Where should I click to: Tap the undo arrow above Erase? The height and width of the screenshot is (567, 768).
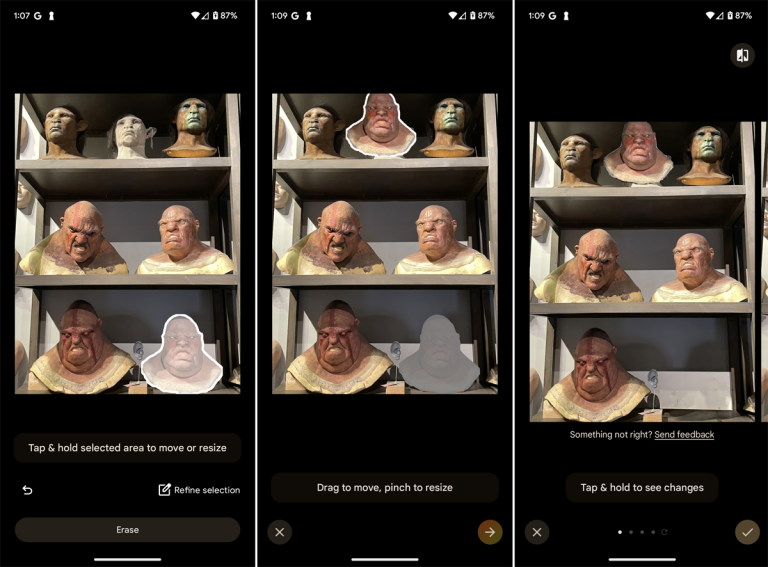click(27, 490)
